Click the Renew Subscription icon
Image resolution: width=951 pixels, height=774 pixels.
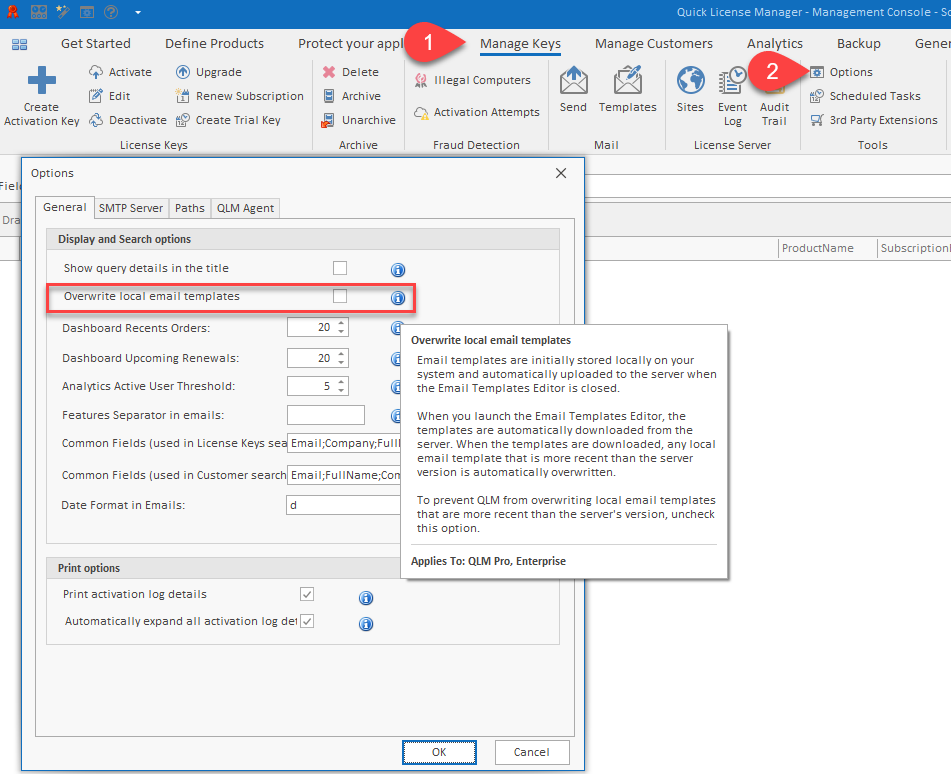[x=183, y=96]
